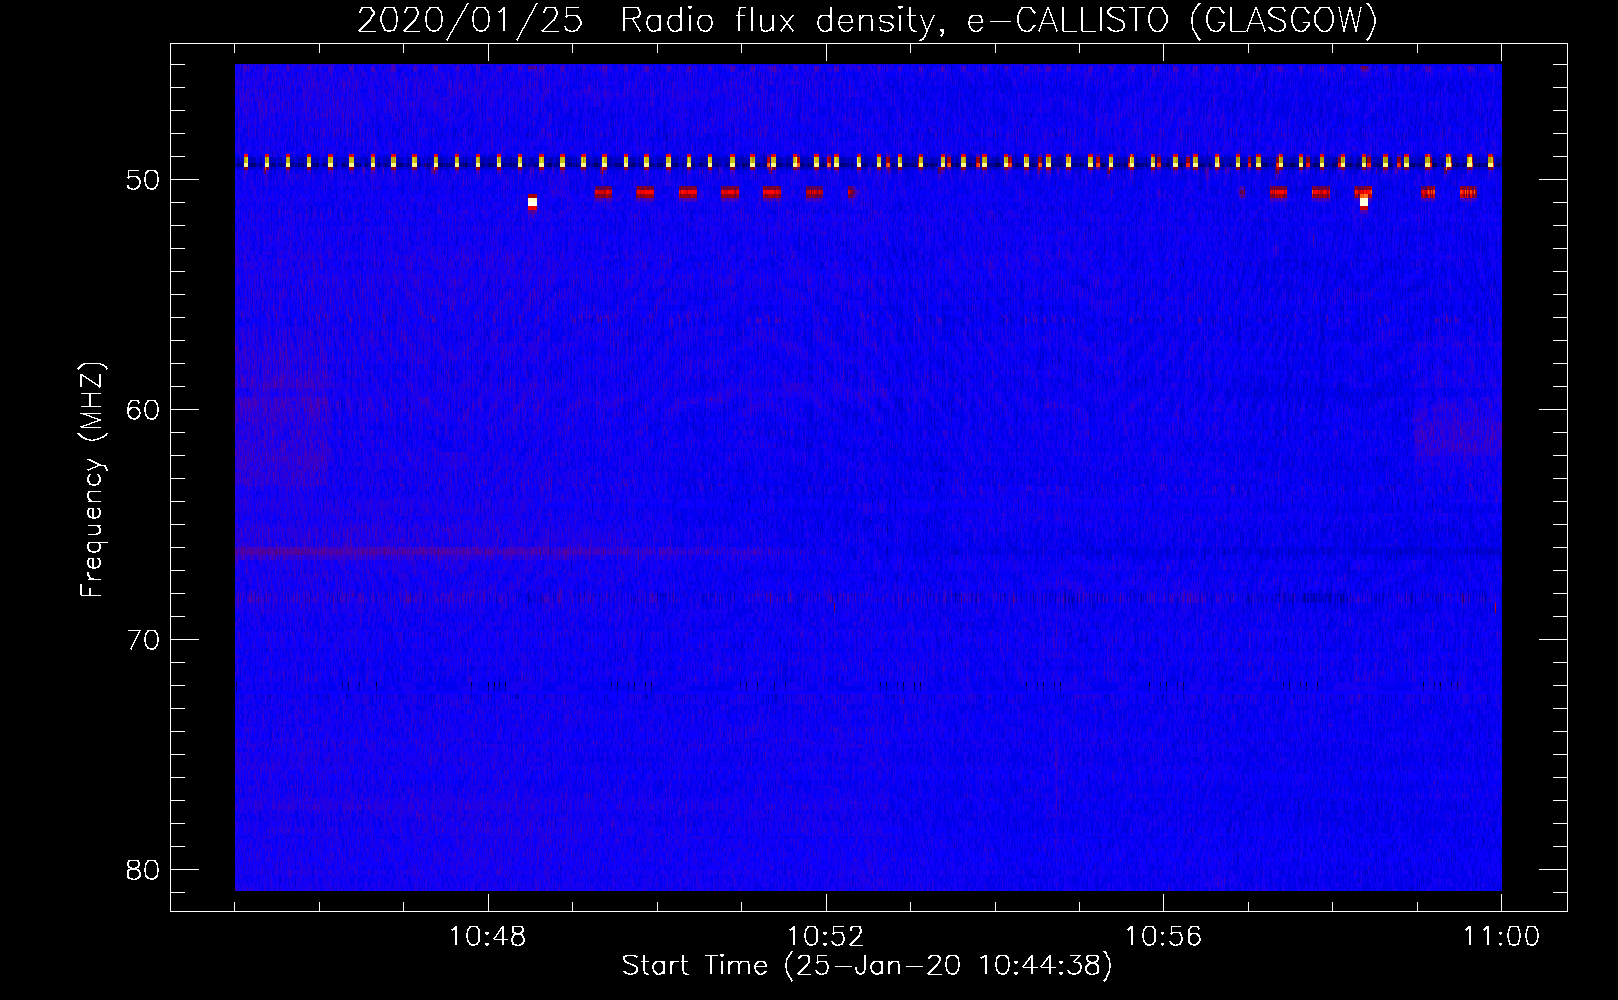1618x1000 pixels.
Task: Click the 80 frequency tick label
Action: pos(144,869)
